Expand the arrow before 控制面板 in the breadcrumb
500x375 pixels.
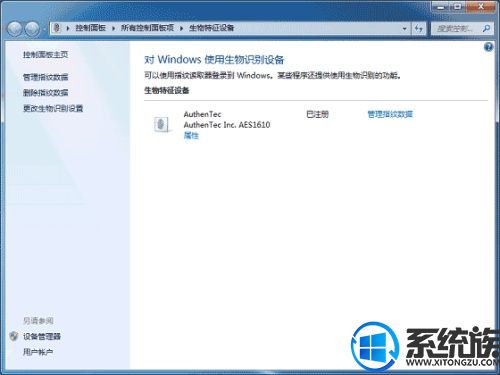point(68,28)
